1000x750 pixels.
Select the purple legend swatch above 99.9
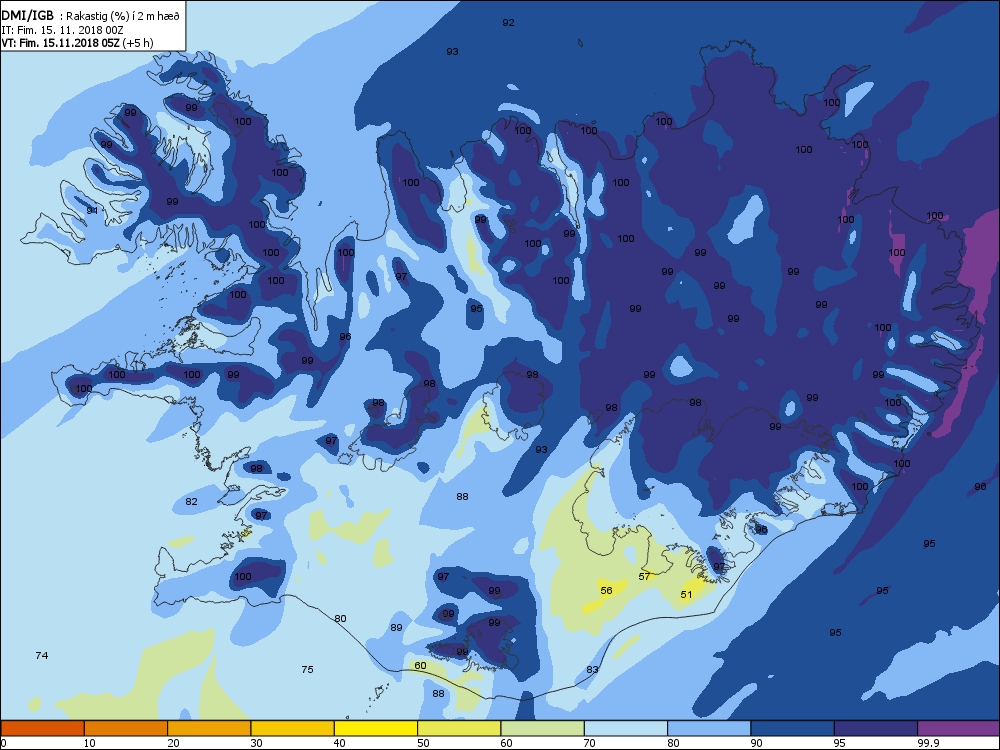click(959, 728)
